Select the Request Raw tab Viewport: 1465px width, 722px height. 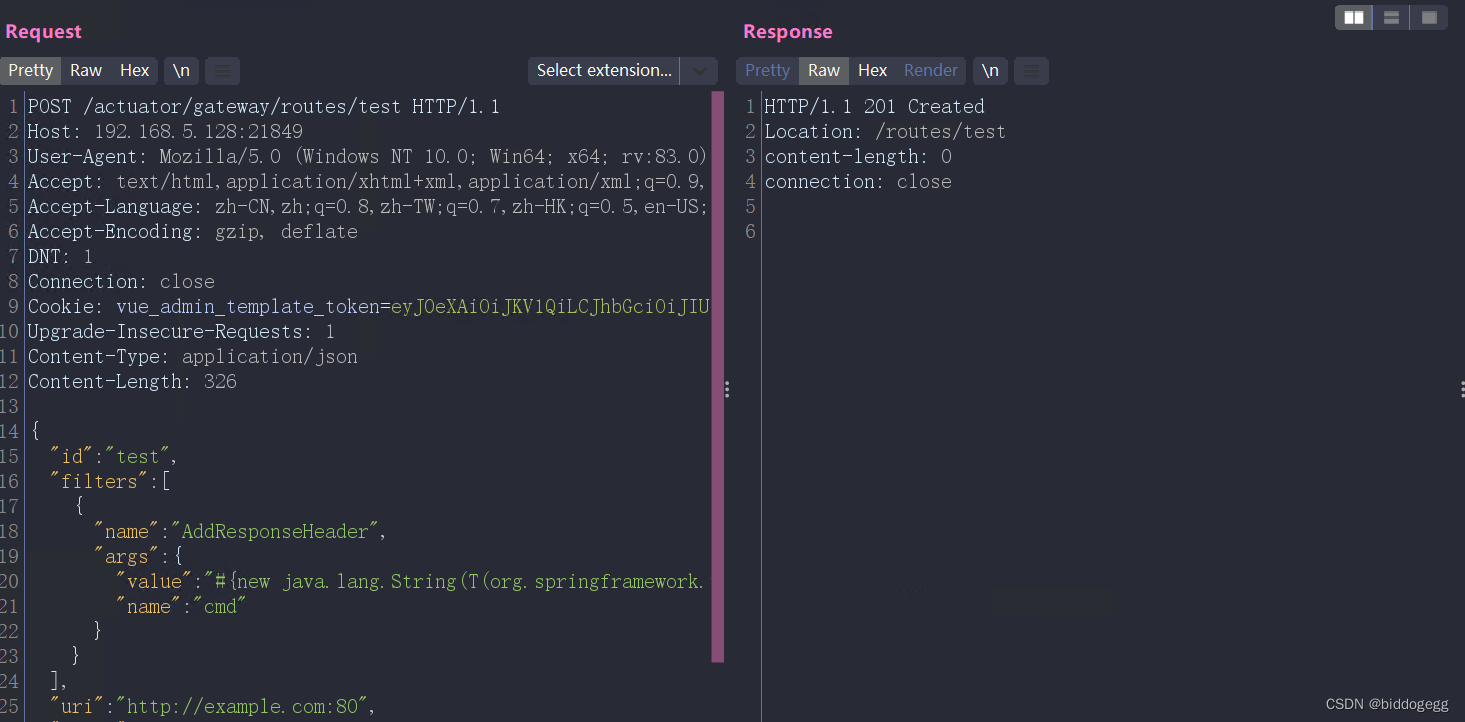pos(86,70)
